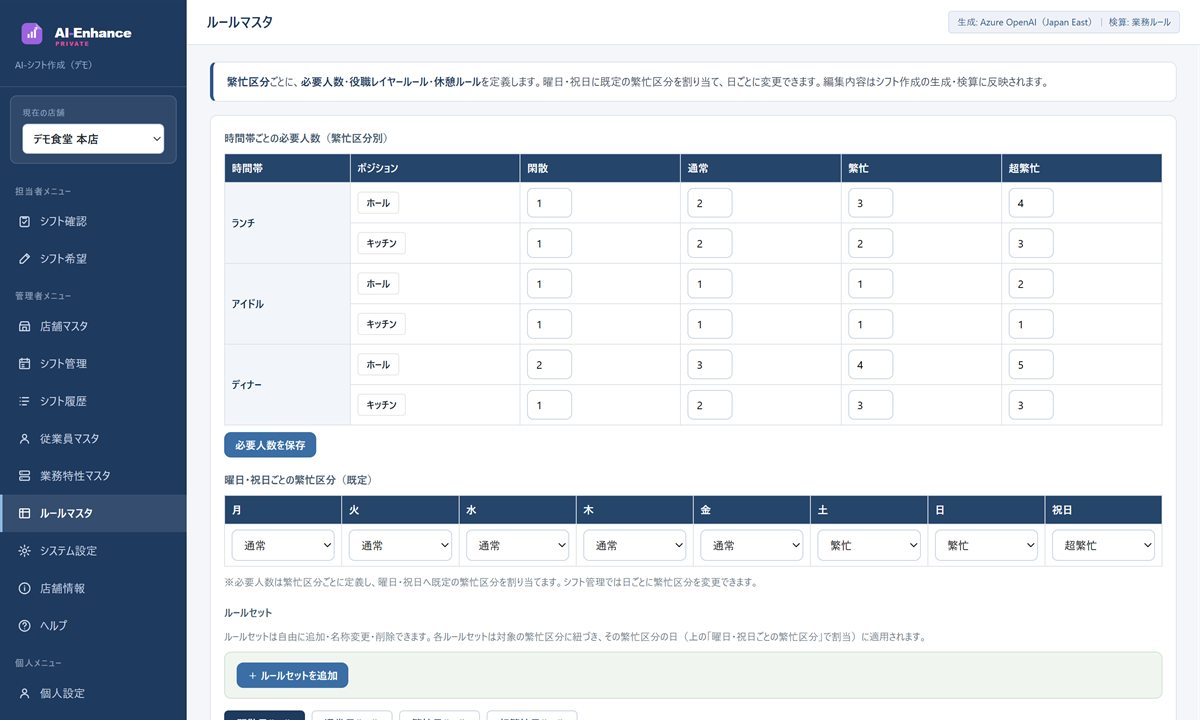Edit アイドル ホール 繁忙 headcount field
The height and width of the screenshot is (720, 1200).
870,284
